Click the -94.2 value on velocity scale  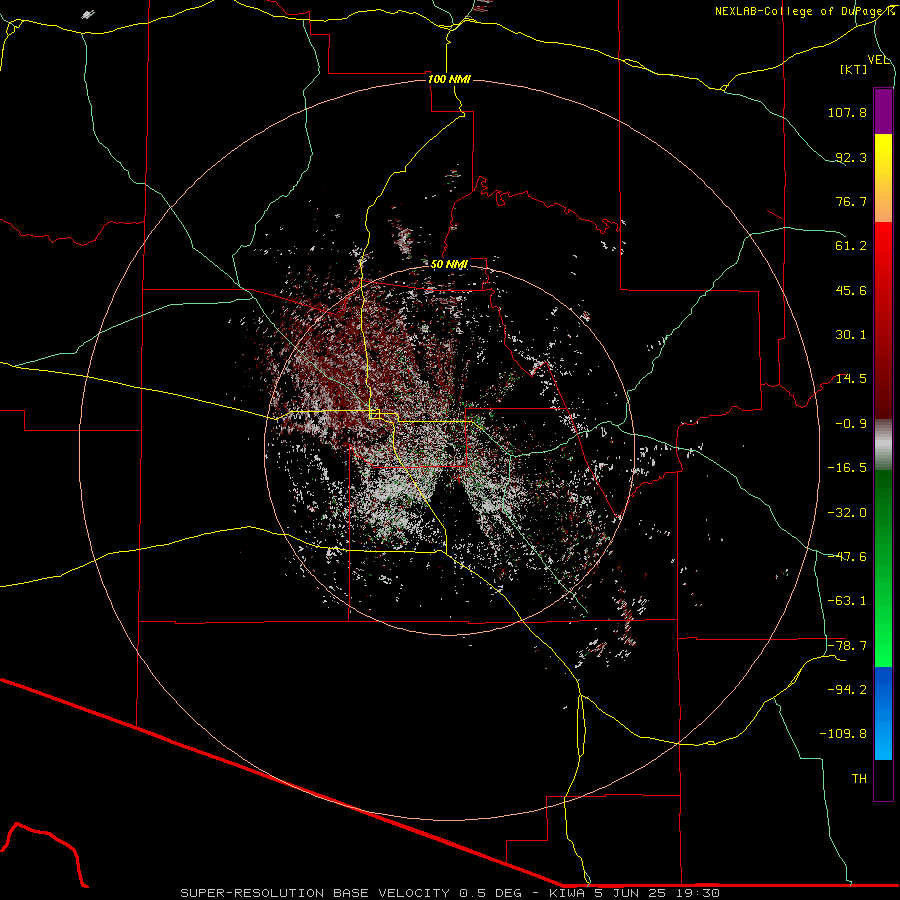point(847,690)
